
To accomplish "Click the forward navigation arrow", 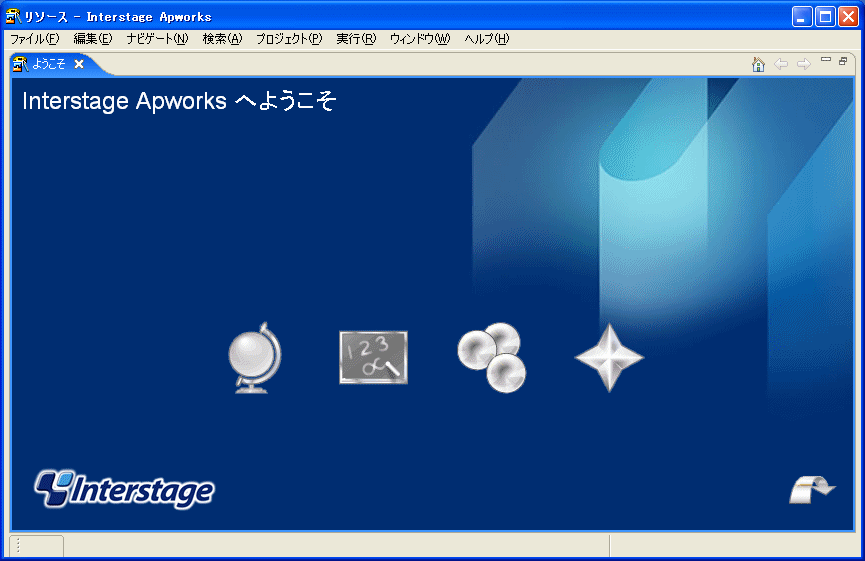I will (804, 64).
